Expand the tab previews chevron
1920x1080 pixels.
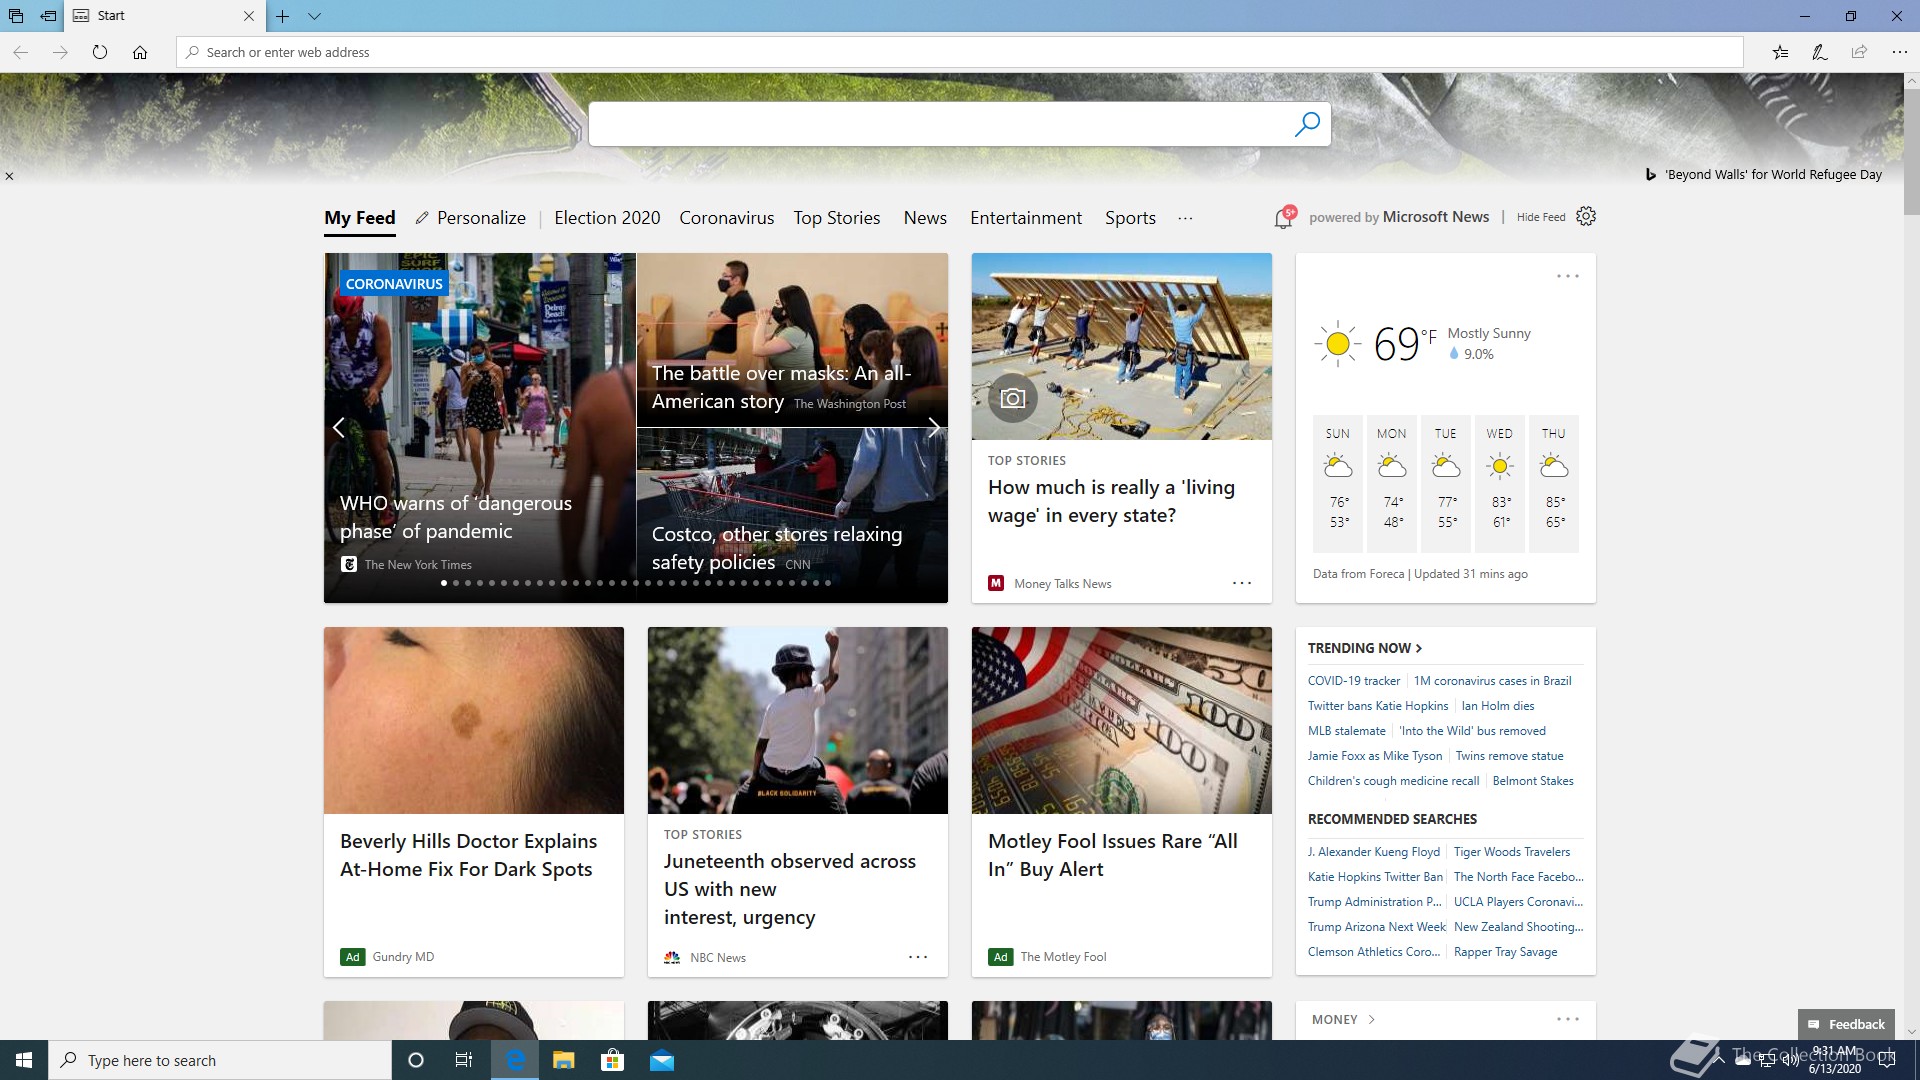click(314, 16)
